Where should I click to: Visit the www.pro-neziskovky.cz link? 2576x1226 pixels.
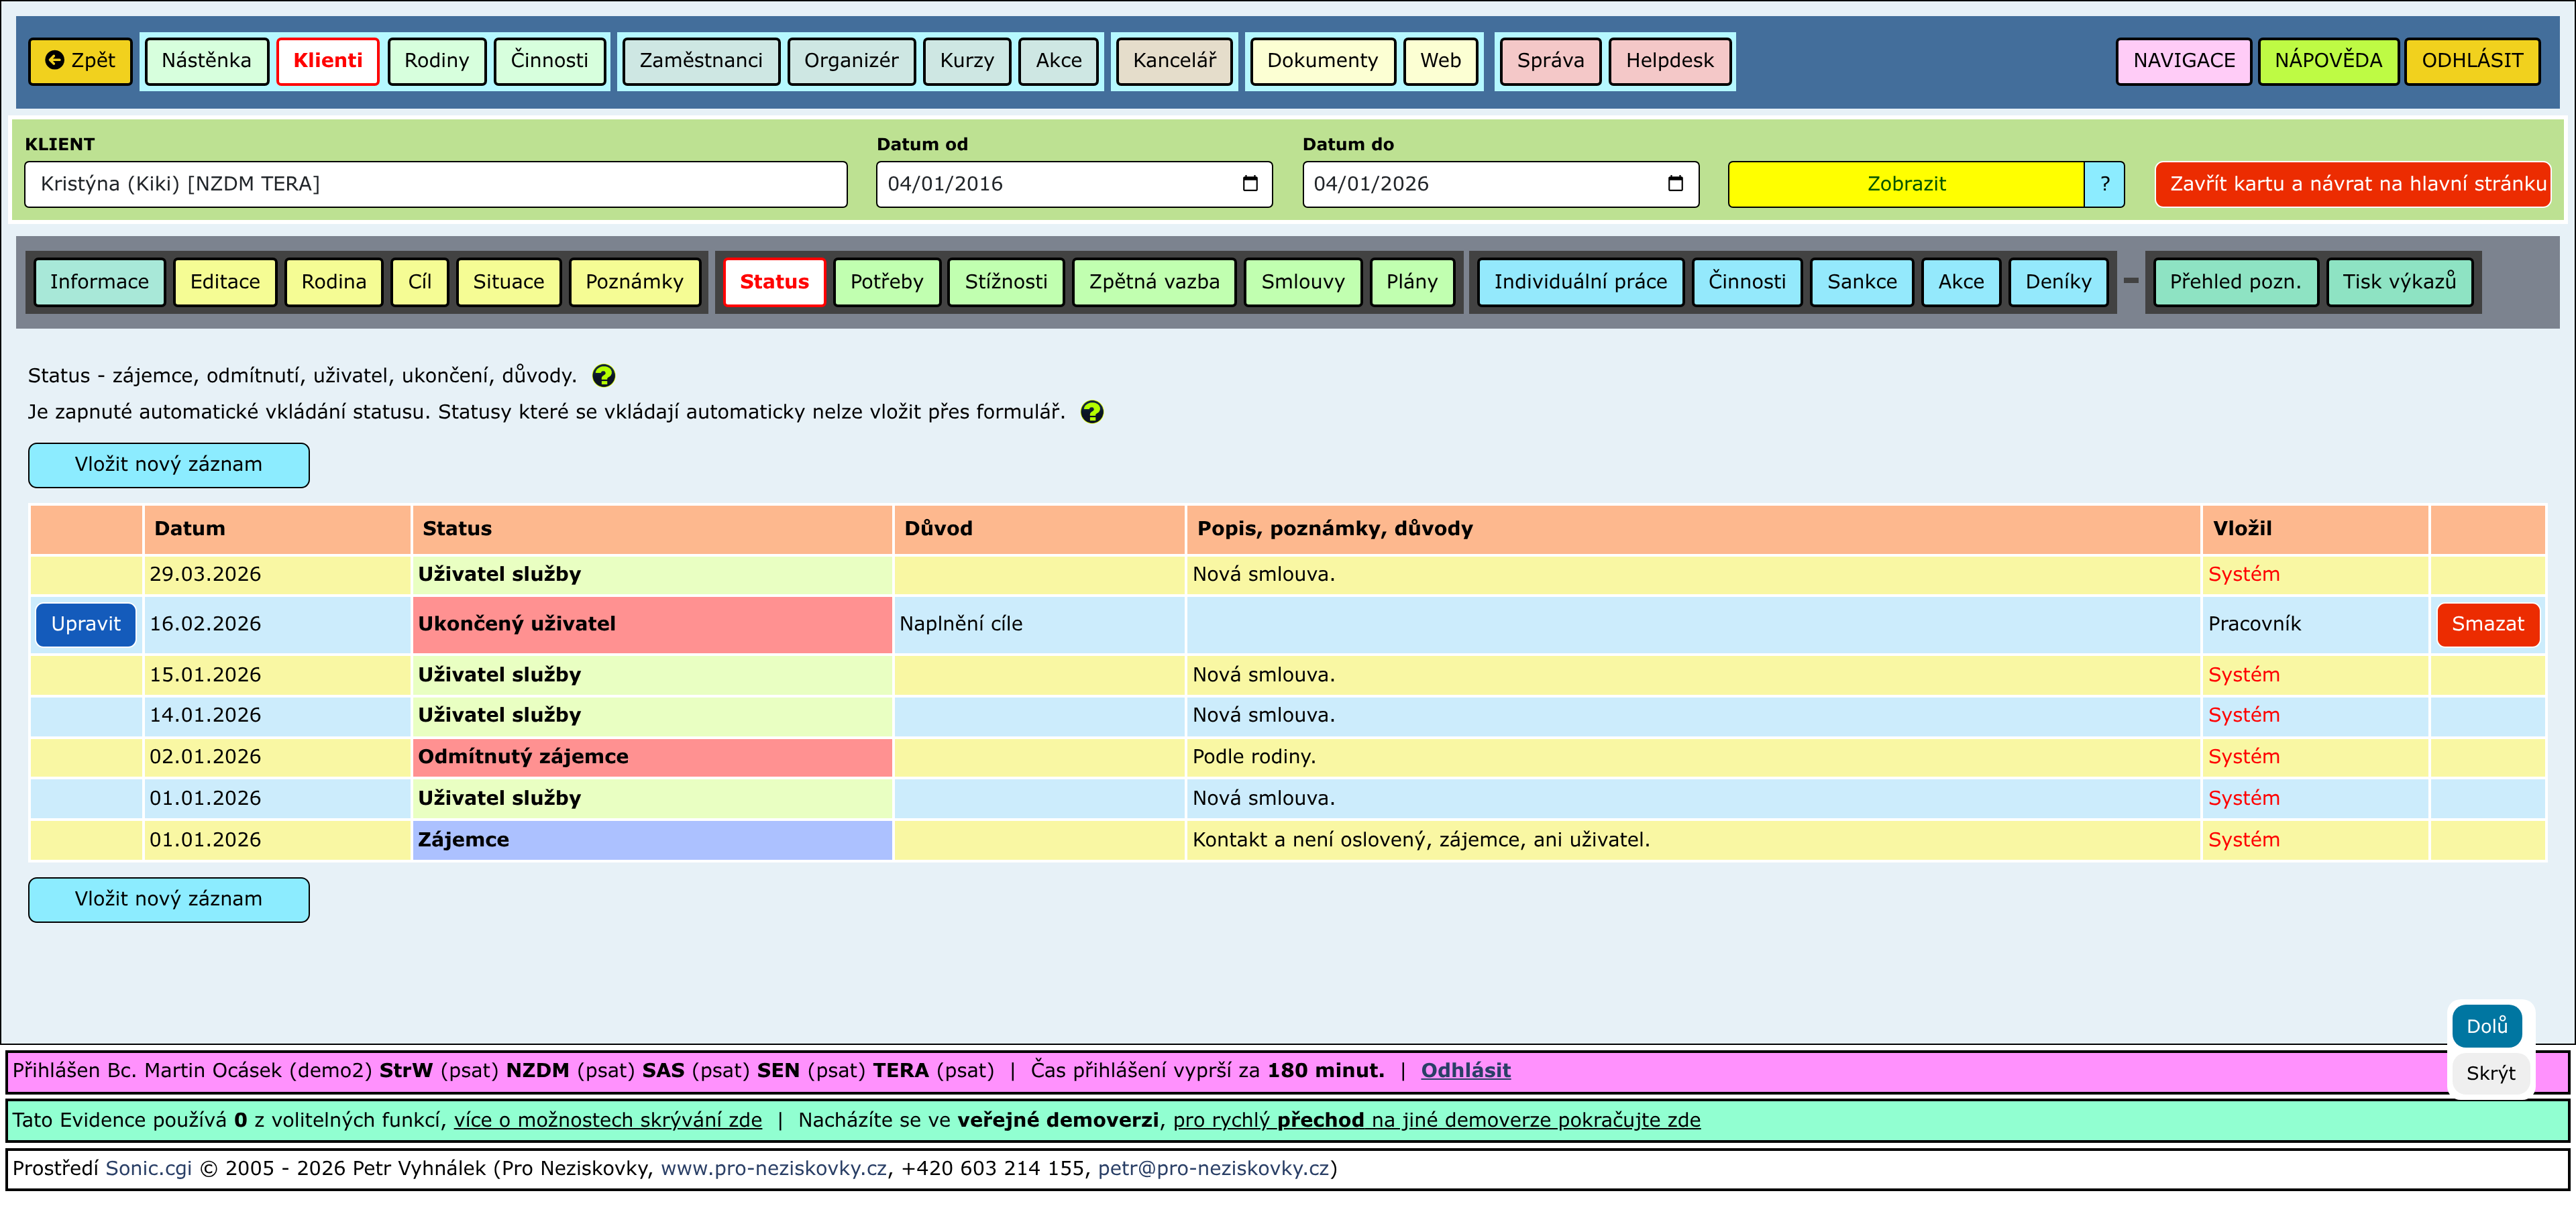click(774, 1169)
